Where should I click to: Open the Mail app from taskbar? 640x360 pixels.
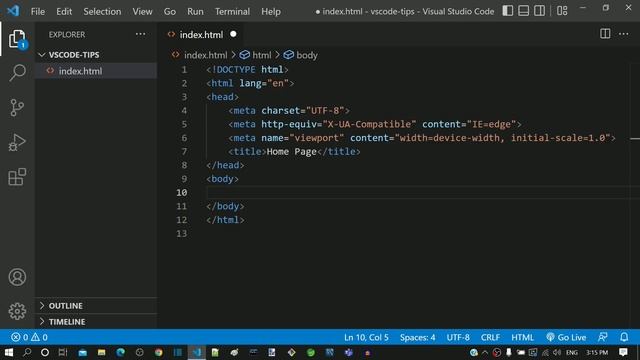pos(83,352)
